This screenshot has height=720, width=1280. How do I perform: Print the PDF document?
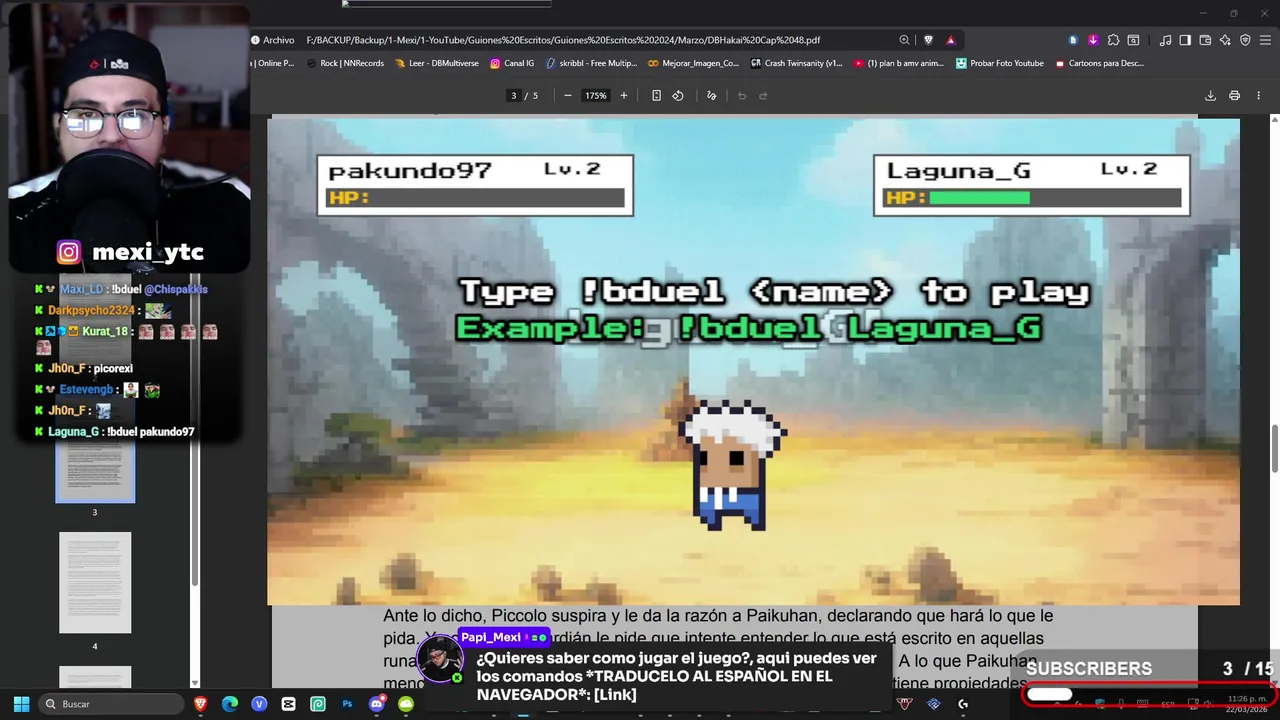1234,96
